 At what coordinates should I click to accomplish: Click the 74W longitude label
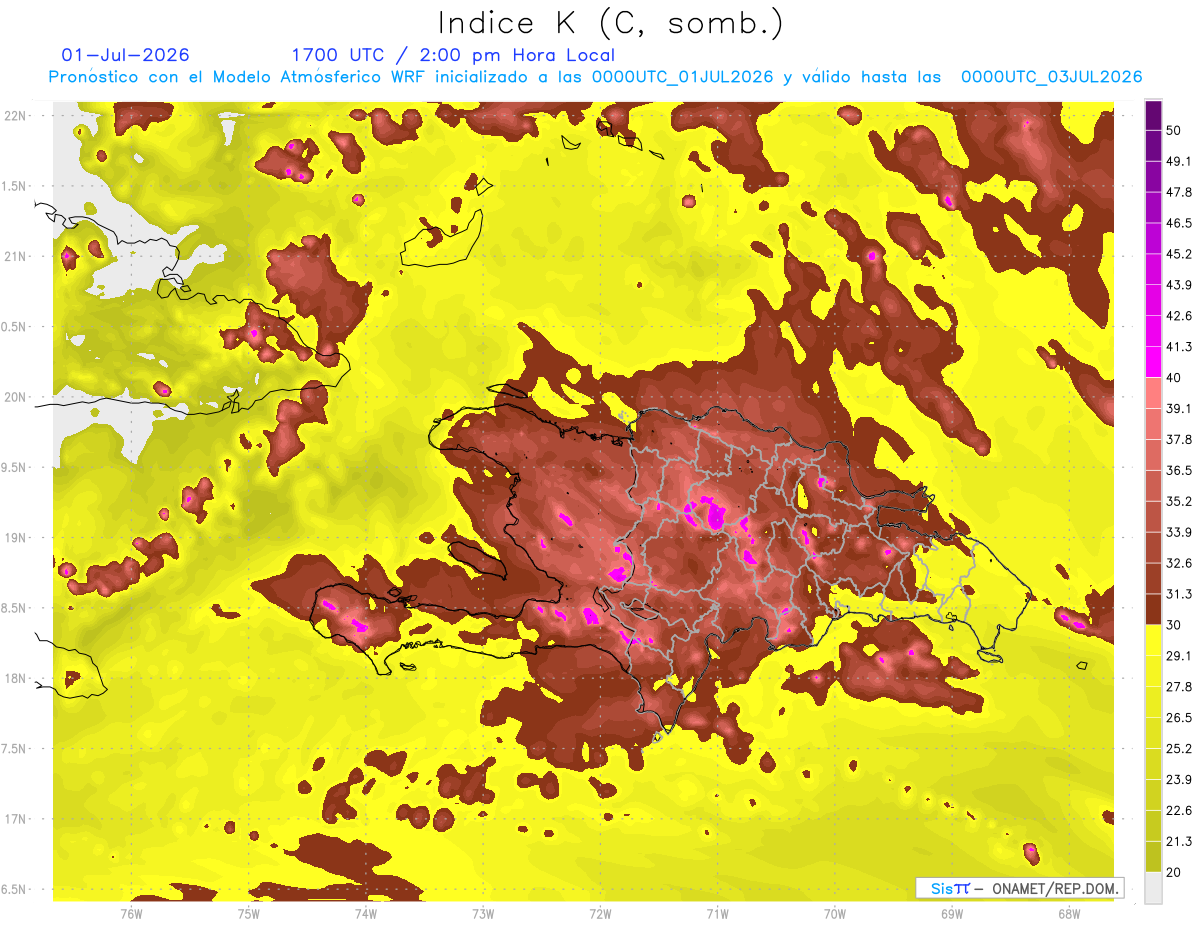coord(365,913)
